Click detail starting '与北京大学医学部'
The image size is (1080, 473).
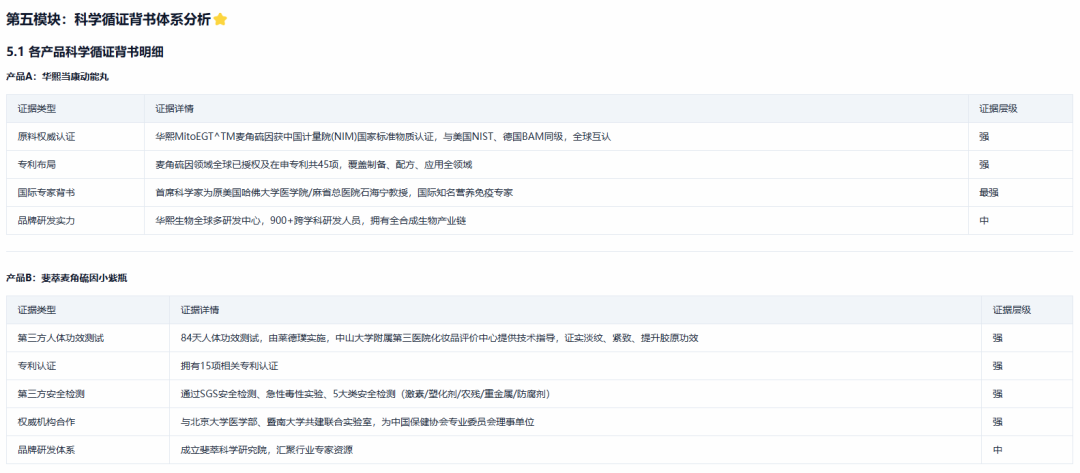tap(357, 421)
